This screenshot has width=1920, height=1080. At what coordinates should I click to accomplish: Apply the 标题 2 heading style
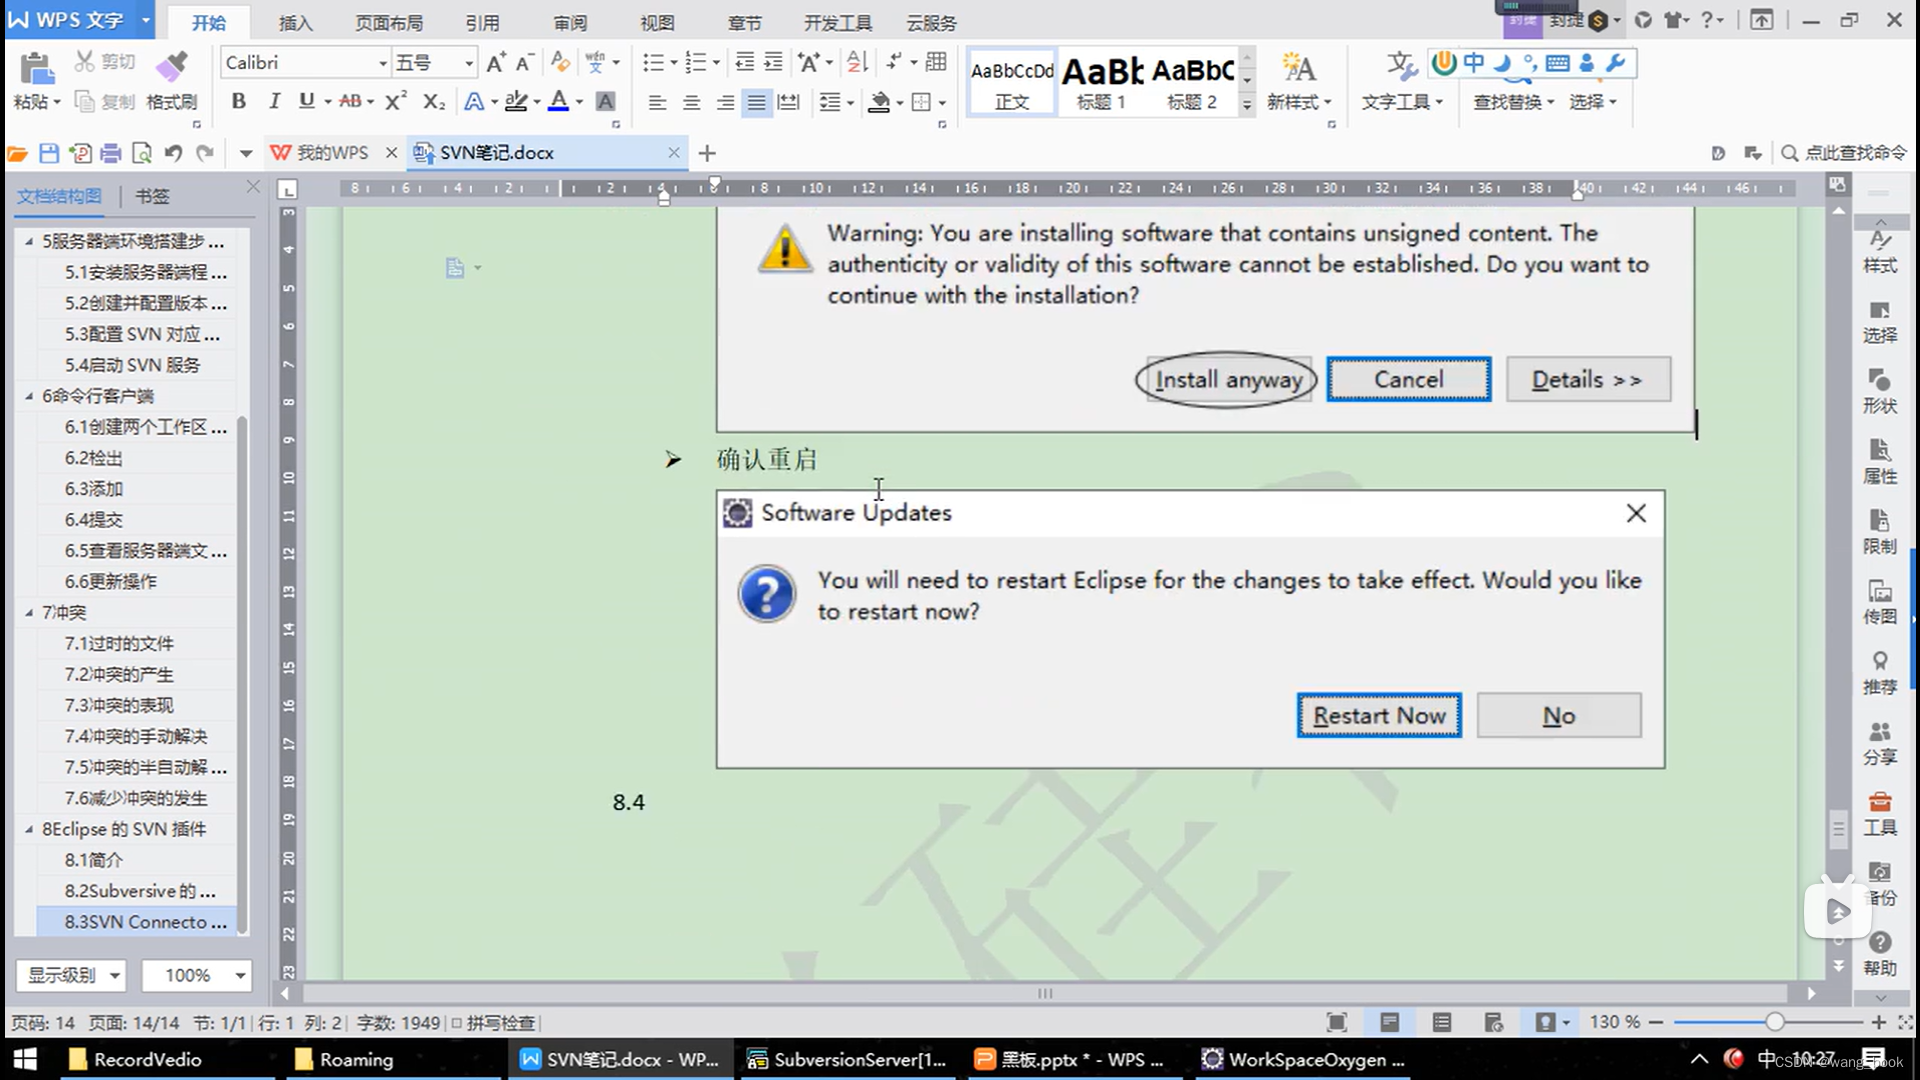[x=1192, y=82]
